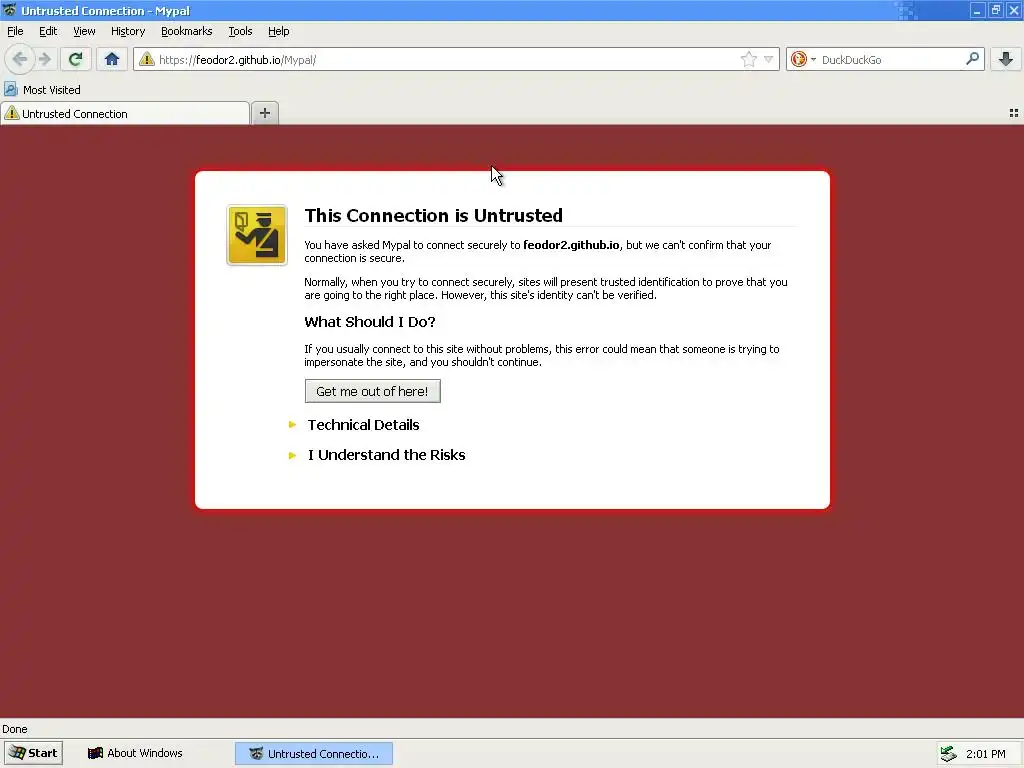The width and height of the screenshot is (1024, 768).
Task: Reload the current page
Action: [75, 59]
